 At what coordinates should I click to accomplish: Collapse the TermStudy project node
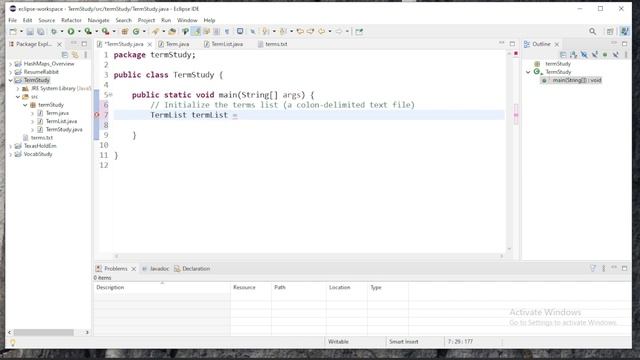click(11, 80)
